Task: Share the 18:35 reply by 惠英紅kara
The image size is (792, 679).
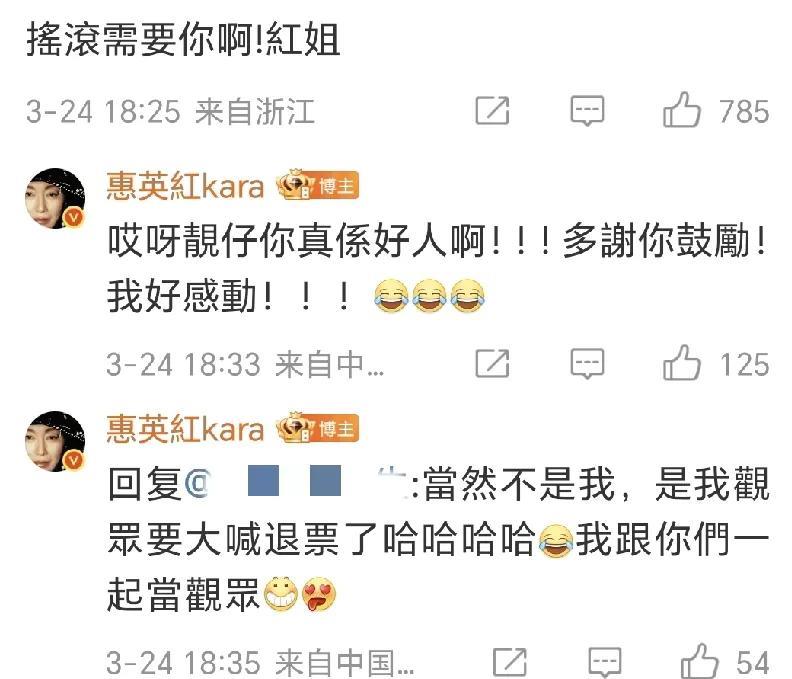Action: [510, 662]
